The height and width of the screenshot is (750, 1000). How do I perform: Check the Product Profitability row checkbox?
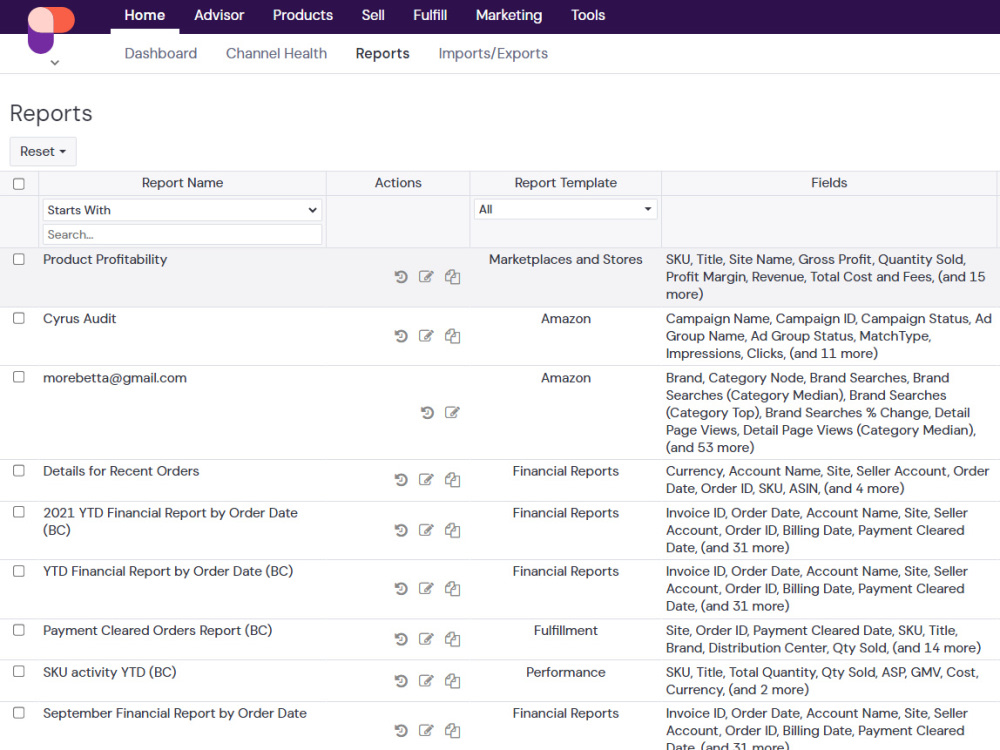[19, 260]
